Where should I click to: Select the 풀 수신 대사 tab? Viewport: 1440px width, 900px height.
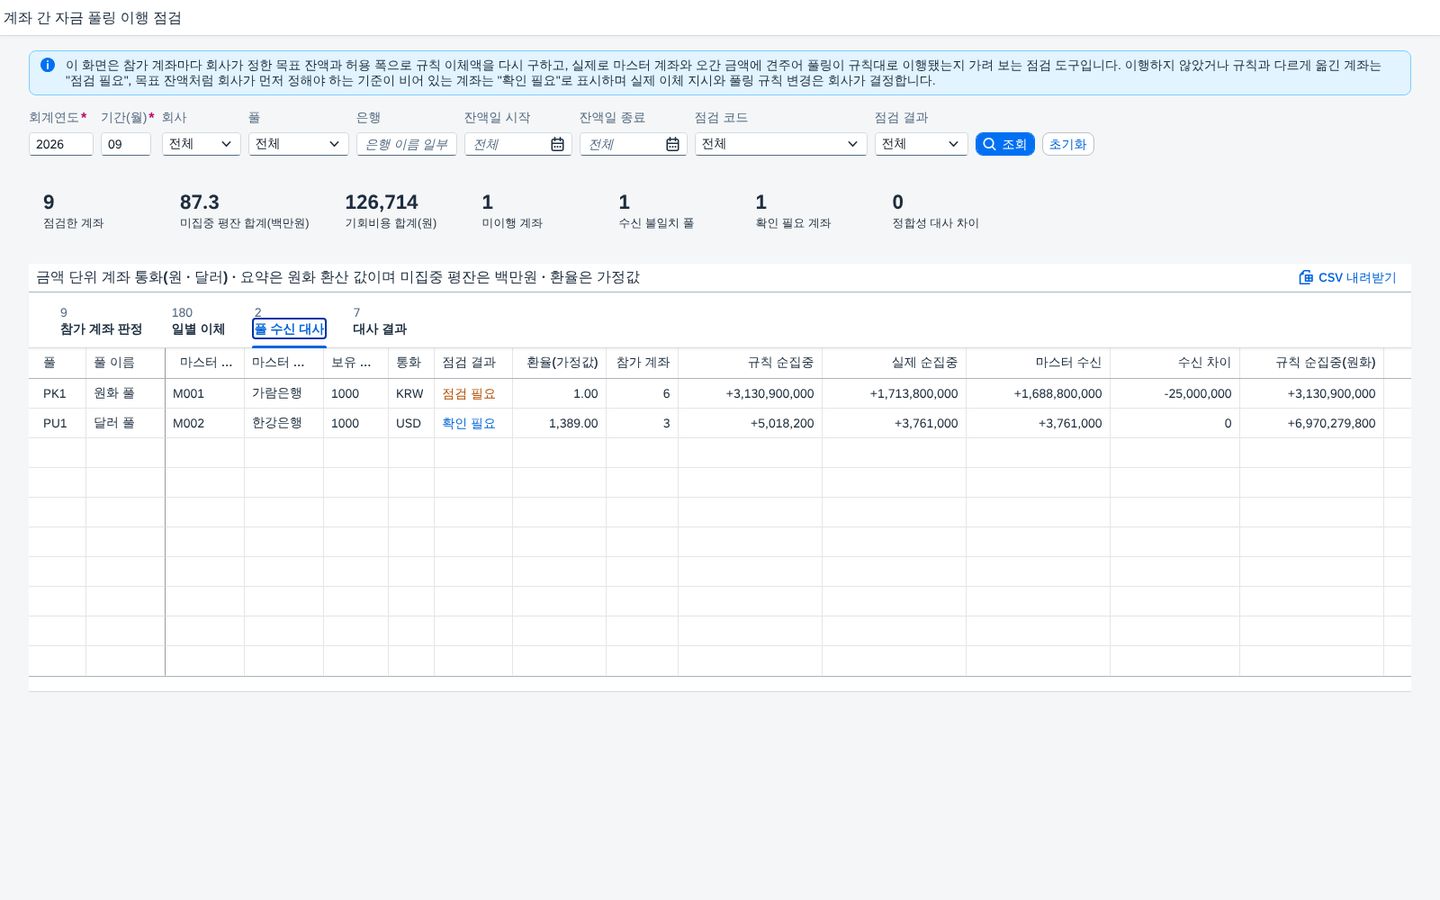pos(289,329)
